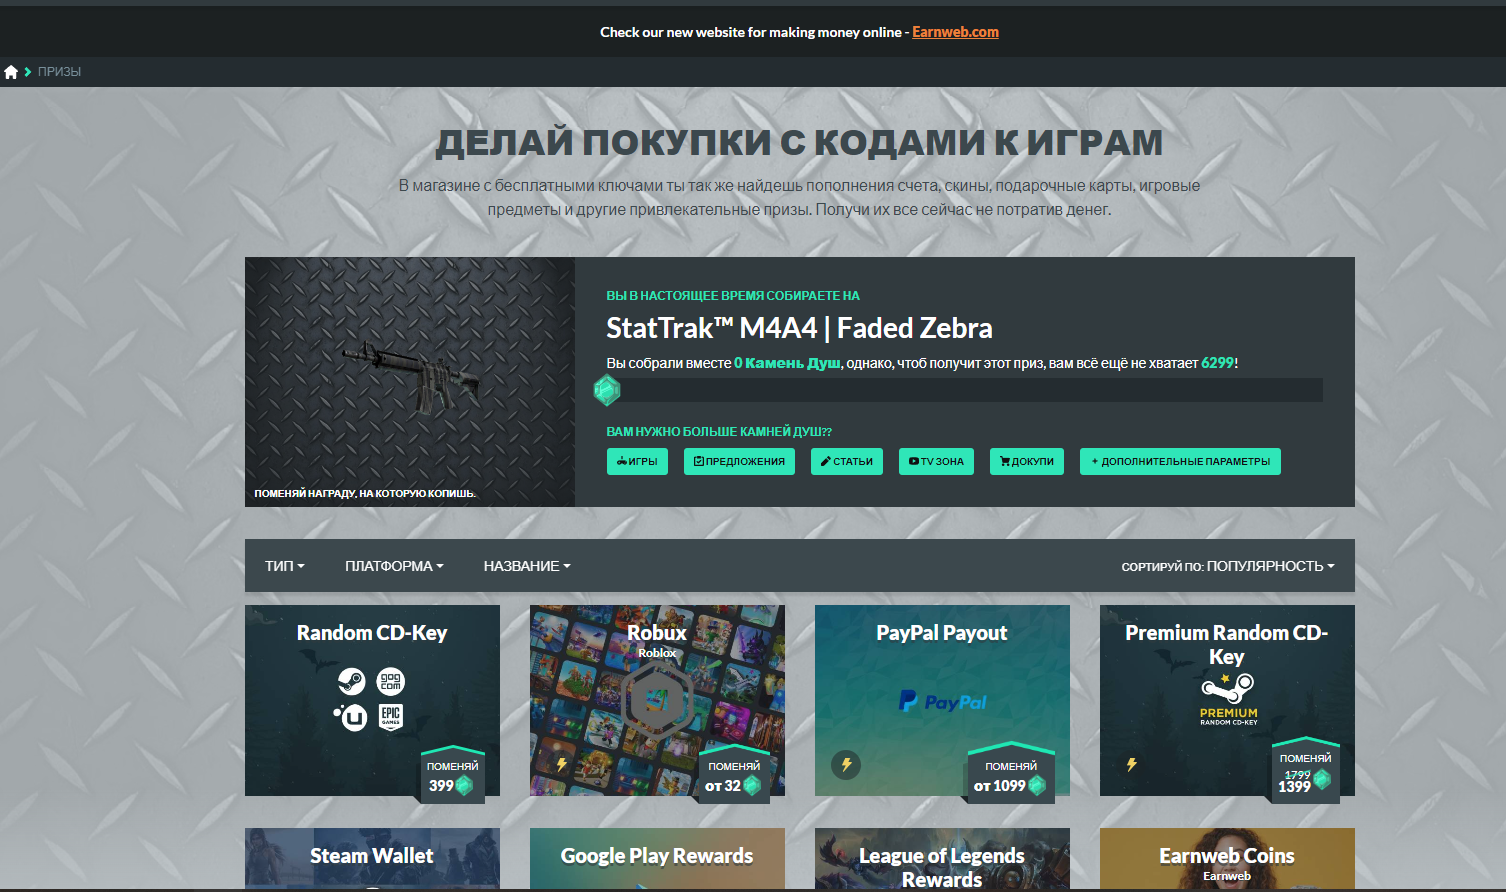
Task: Click ПОМЕНЯЙ НАГРАДУ caption on rifle image
Action: click(x=365, y=493)
